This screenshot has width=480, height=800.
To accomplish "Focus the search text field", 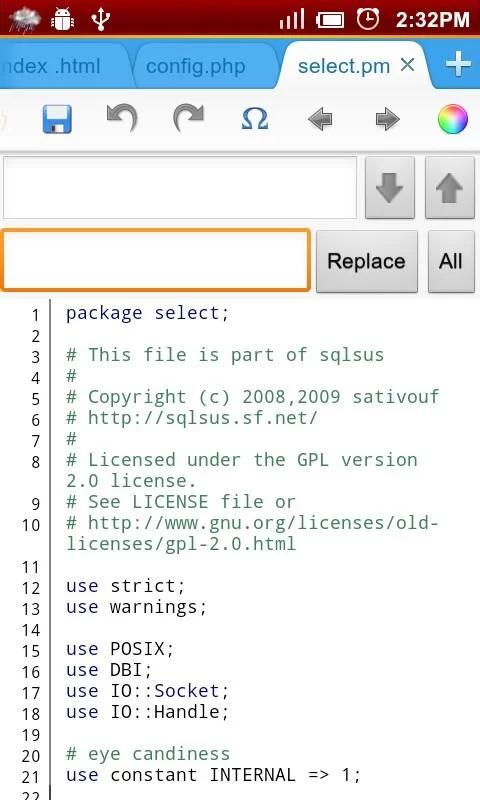I will pos(180,188).
